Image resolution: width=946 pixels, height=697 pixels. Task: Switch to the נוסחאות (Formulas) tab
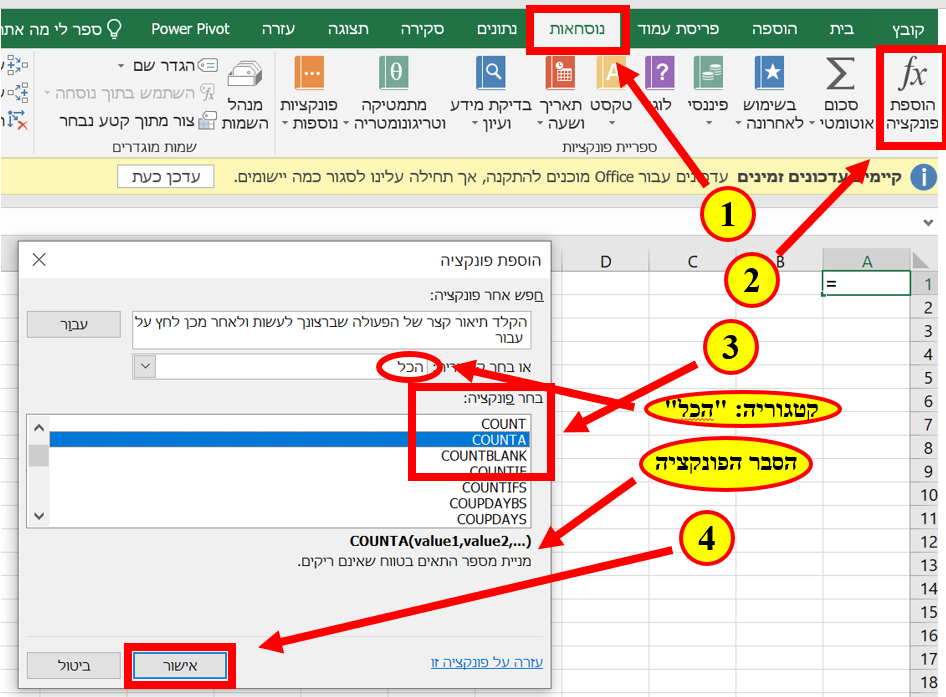[577, 29]
